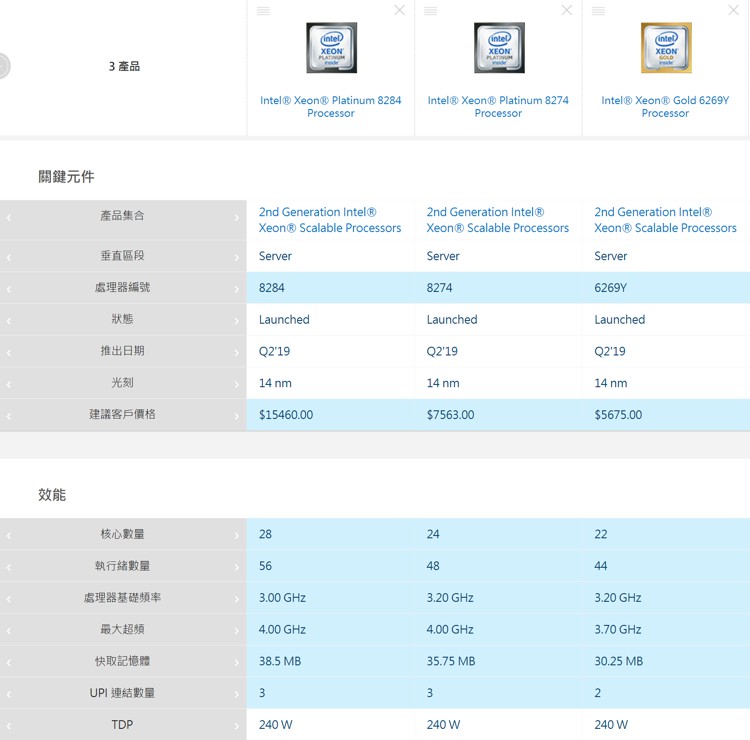Open Intel Xeon Platinum 8274 Processor link
The height and width of the screenshot is (740, 750).
coord(498,107)
